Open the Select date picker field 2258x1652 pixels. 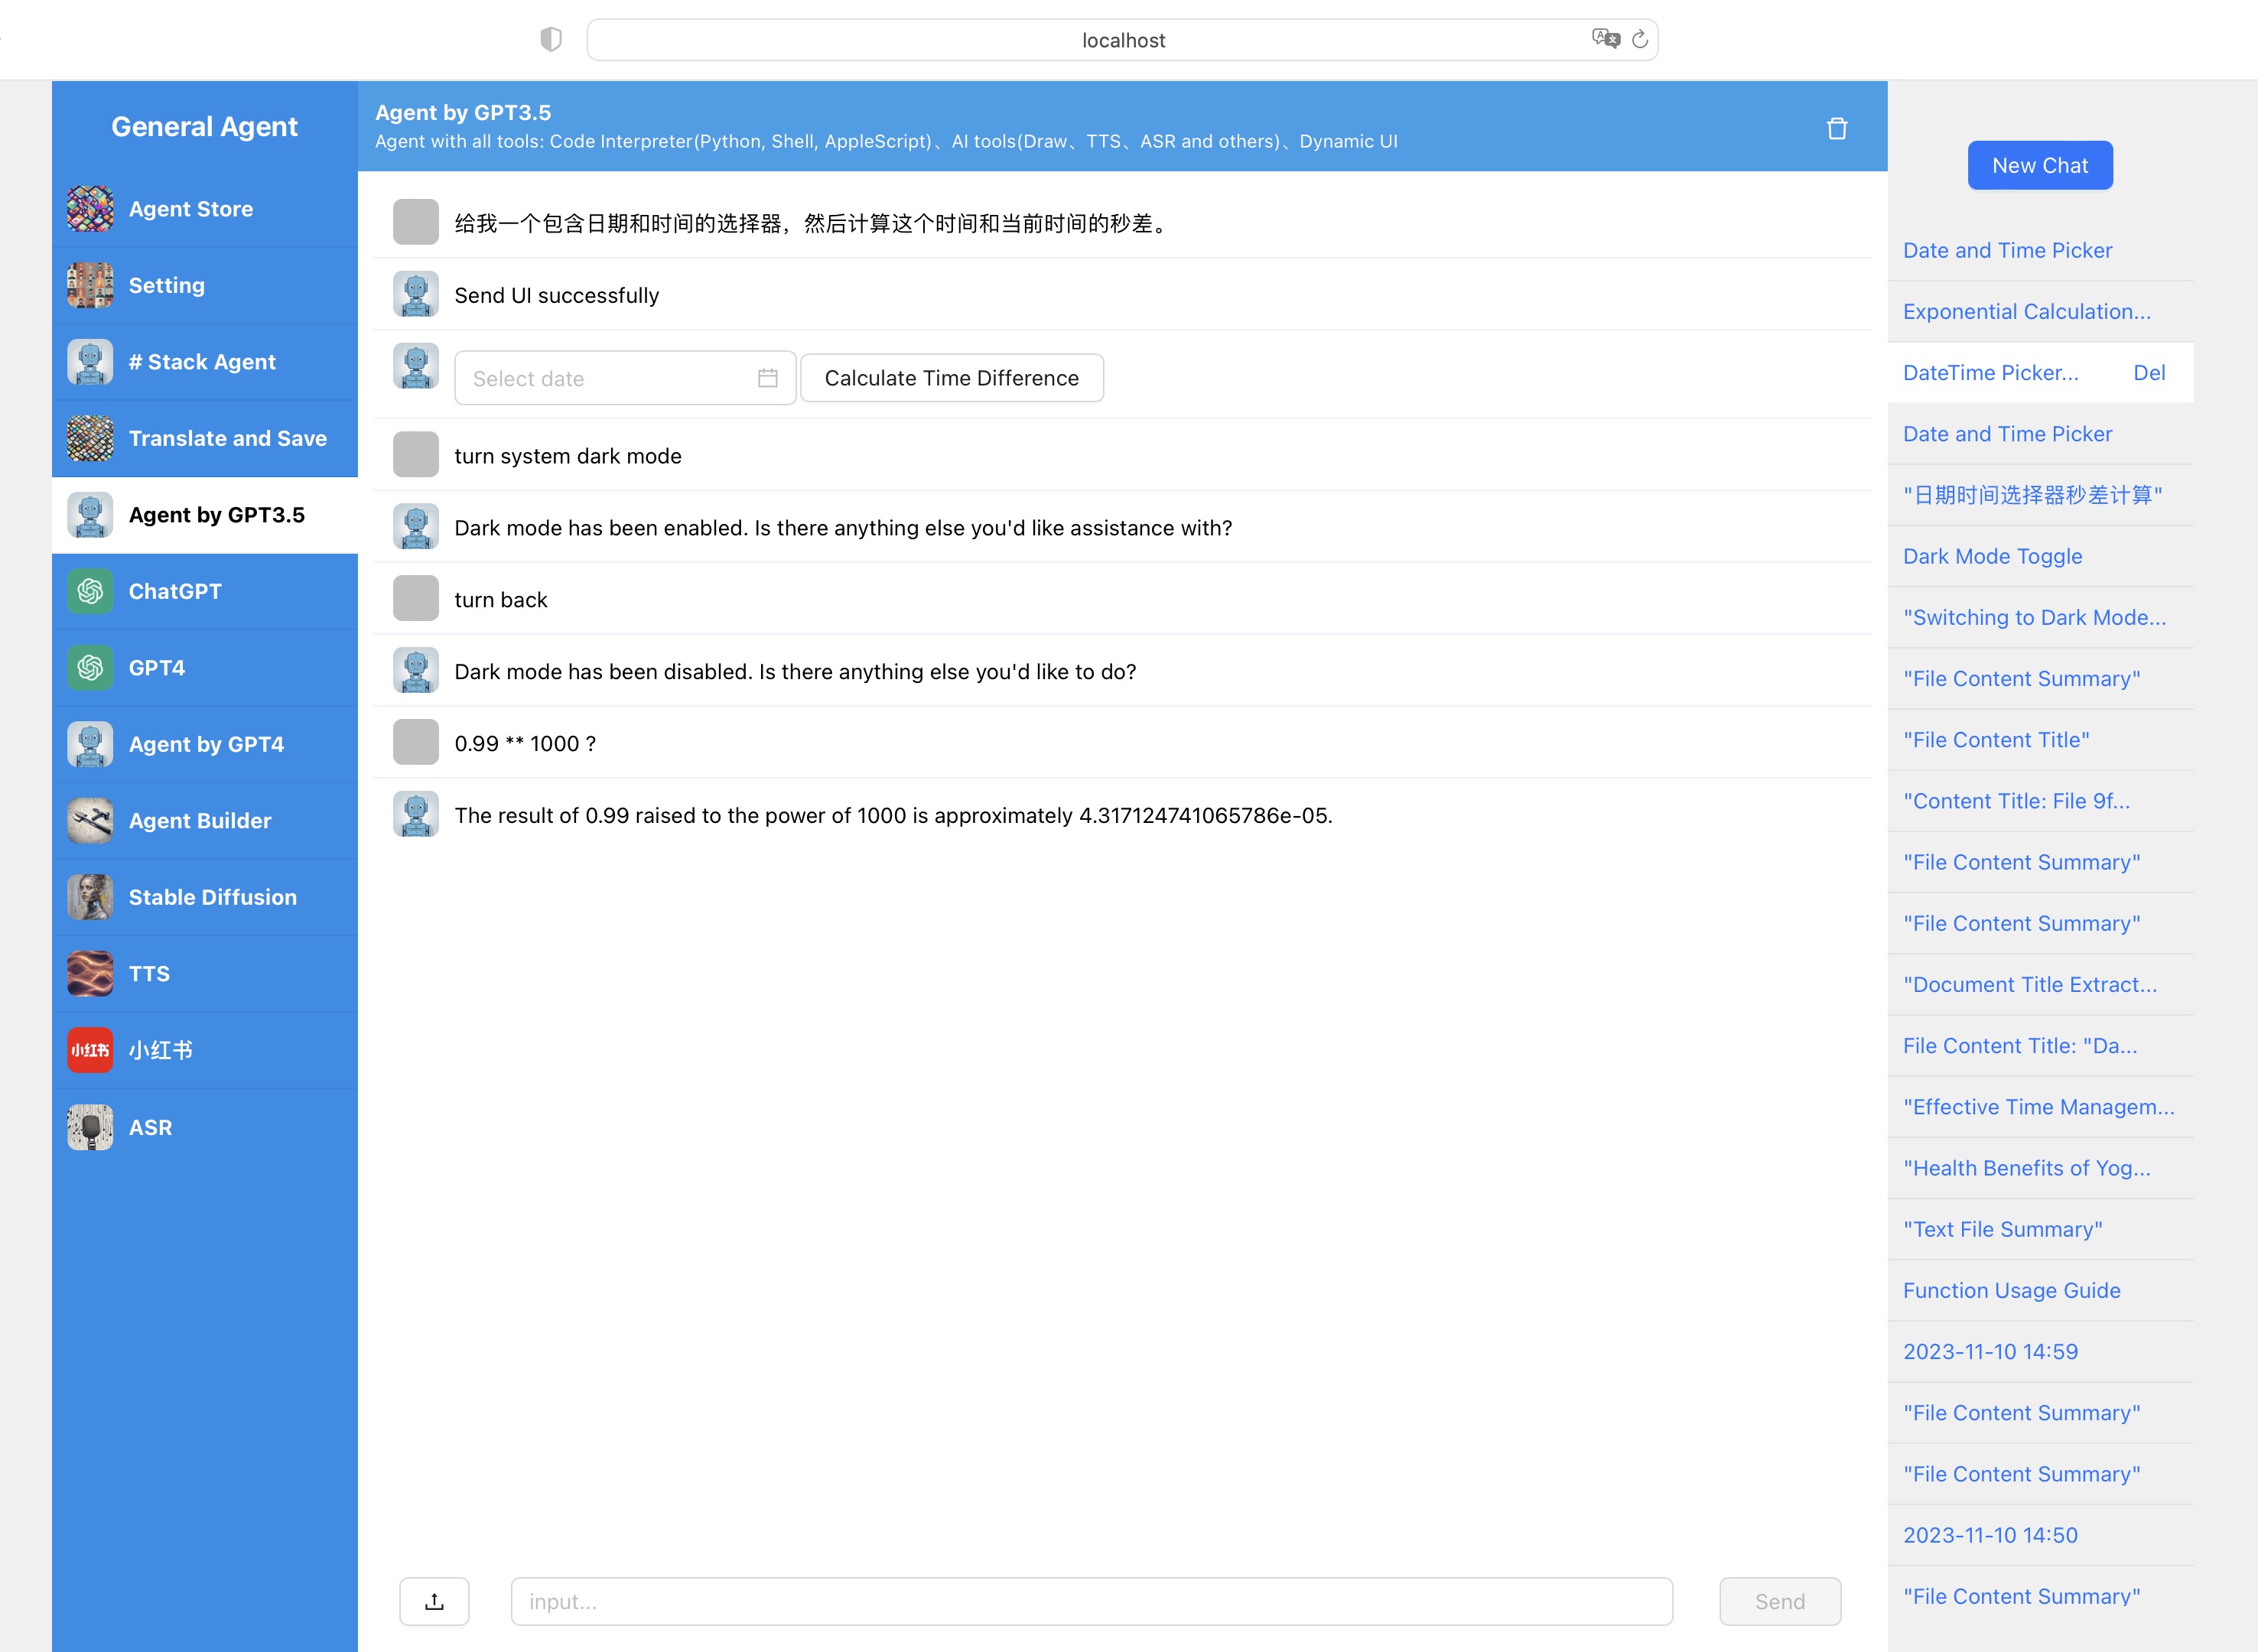point(610,378)
